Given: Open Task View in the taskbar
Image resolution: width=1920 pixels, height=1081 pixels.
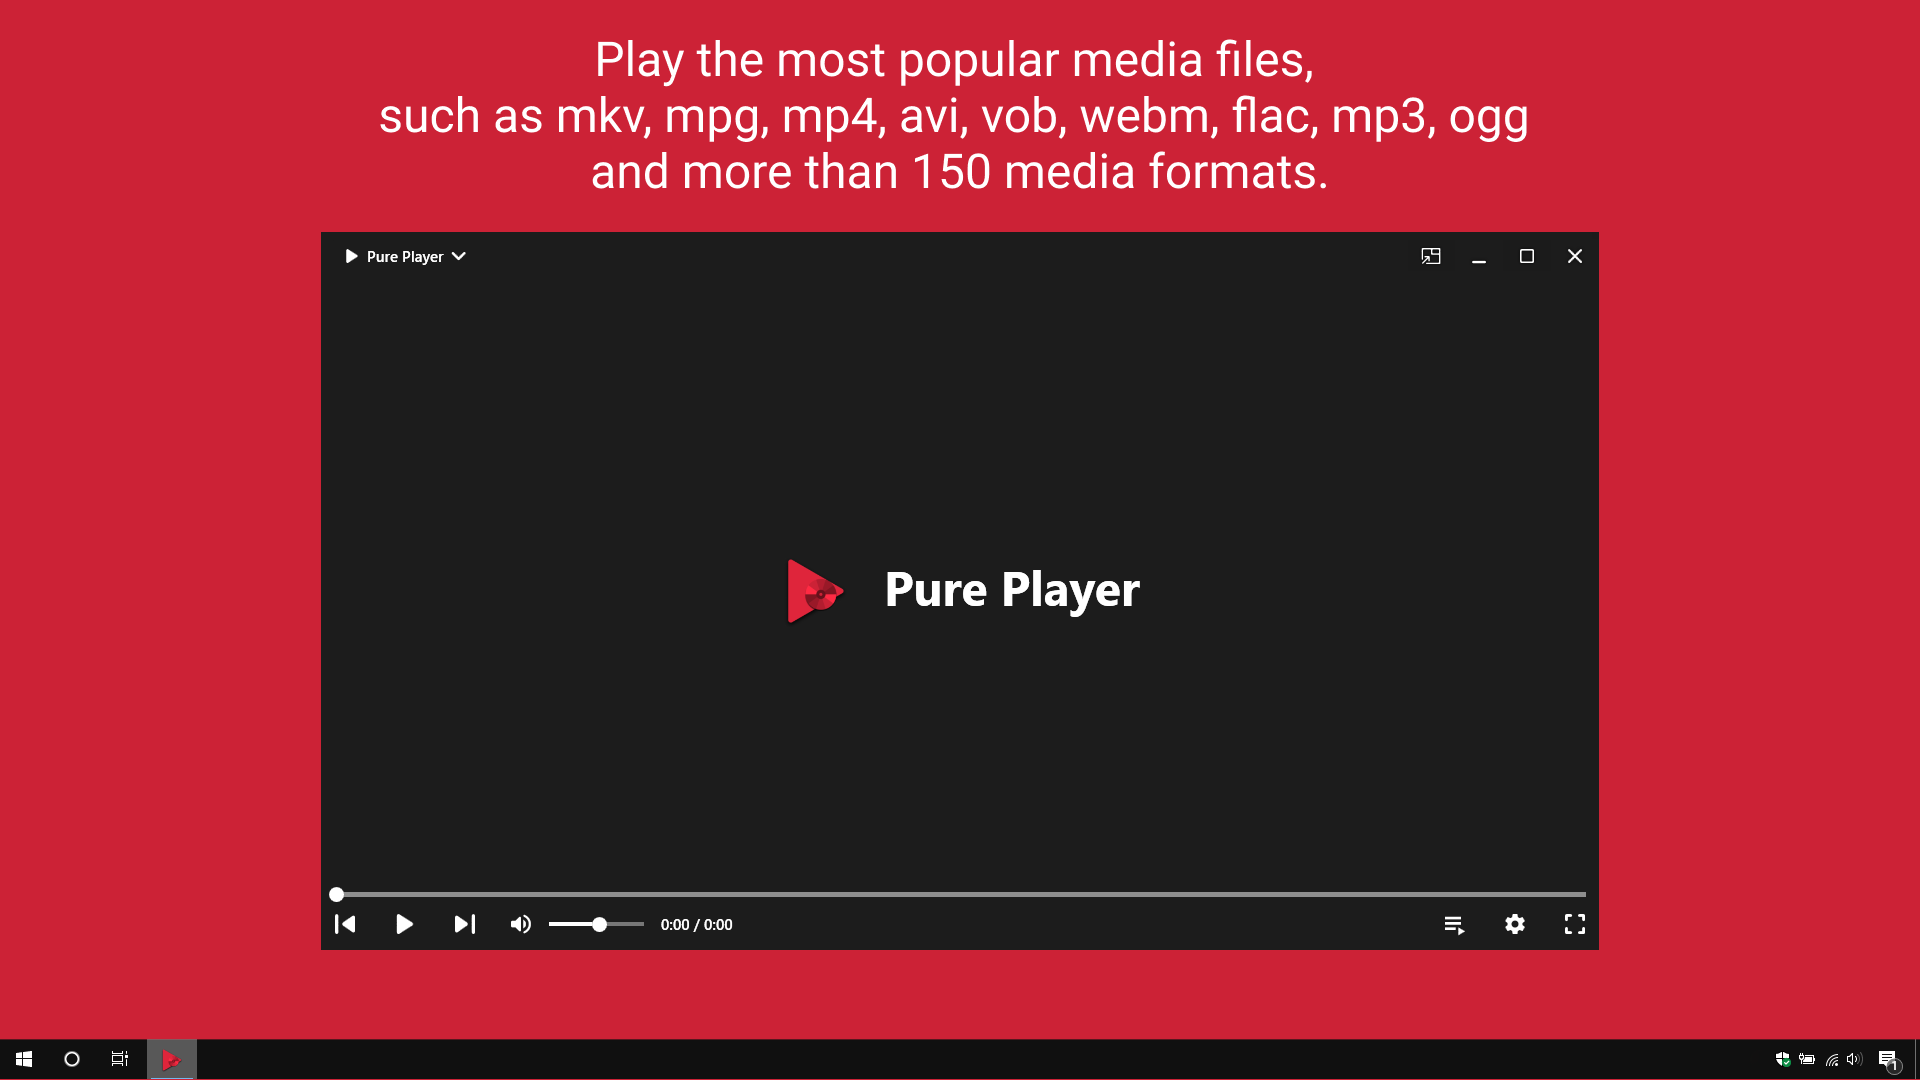Looking at the screenshot, I should (120, 1059).
